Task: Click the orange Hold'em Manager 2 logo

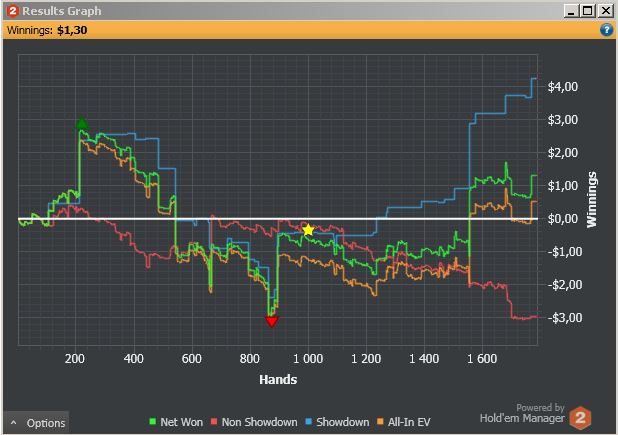Action: pyautogui.click(x=580, y=418)
